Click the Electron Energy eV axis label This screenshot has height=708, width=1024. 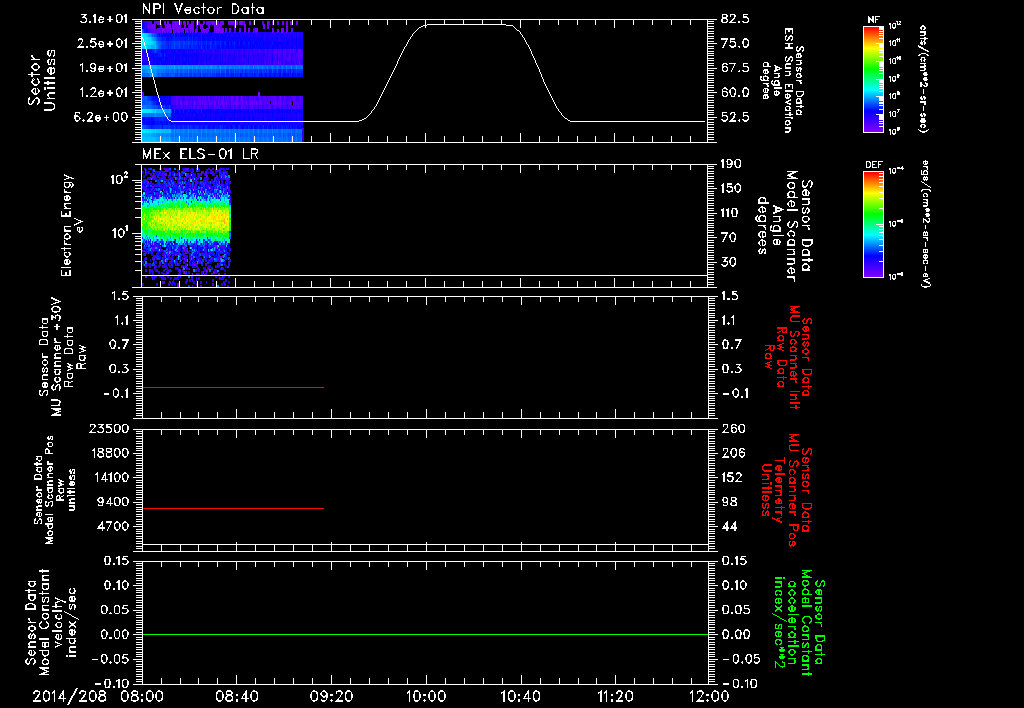72,225
